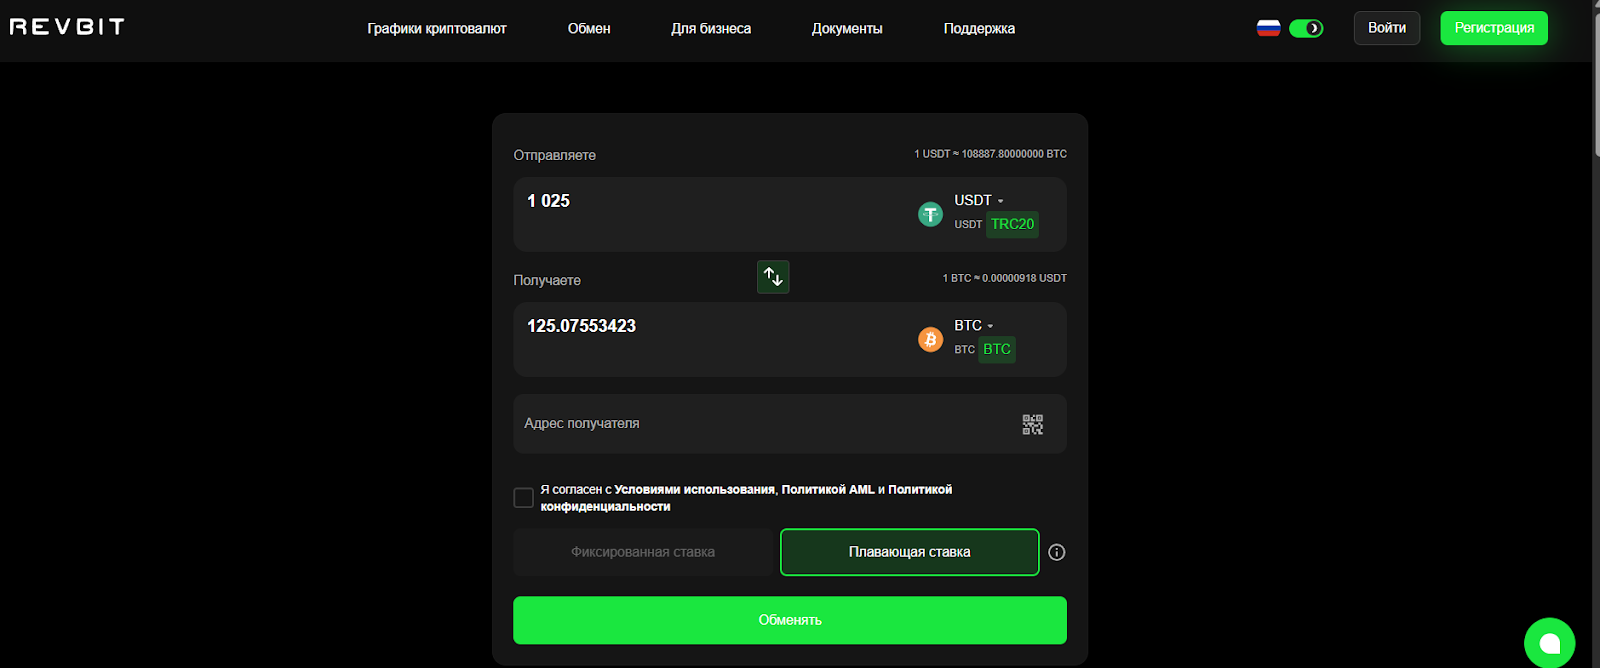Toggle the dark mode switch
This screenshot has width=1600, height=668.
(x=1306, y=28)
